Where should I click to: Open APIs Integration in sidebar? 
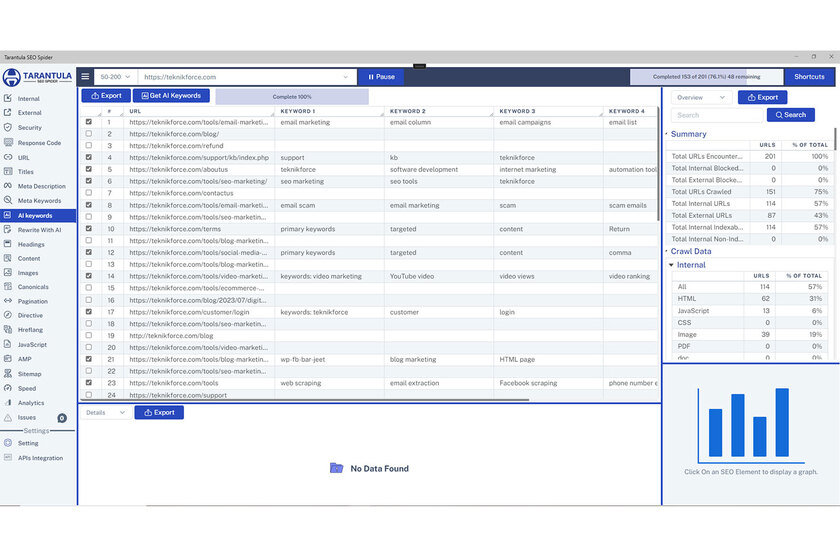(x=40, y=458)
